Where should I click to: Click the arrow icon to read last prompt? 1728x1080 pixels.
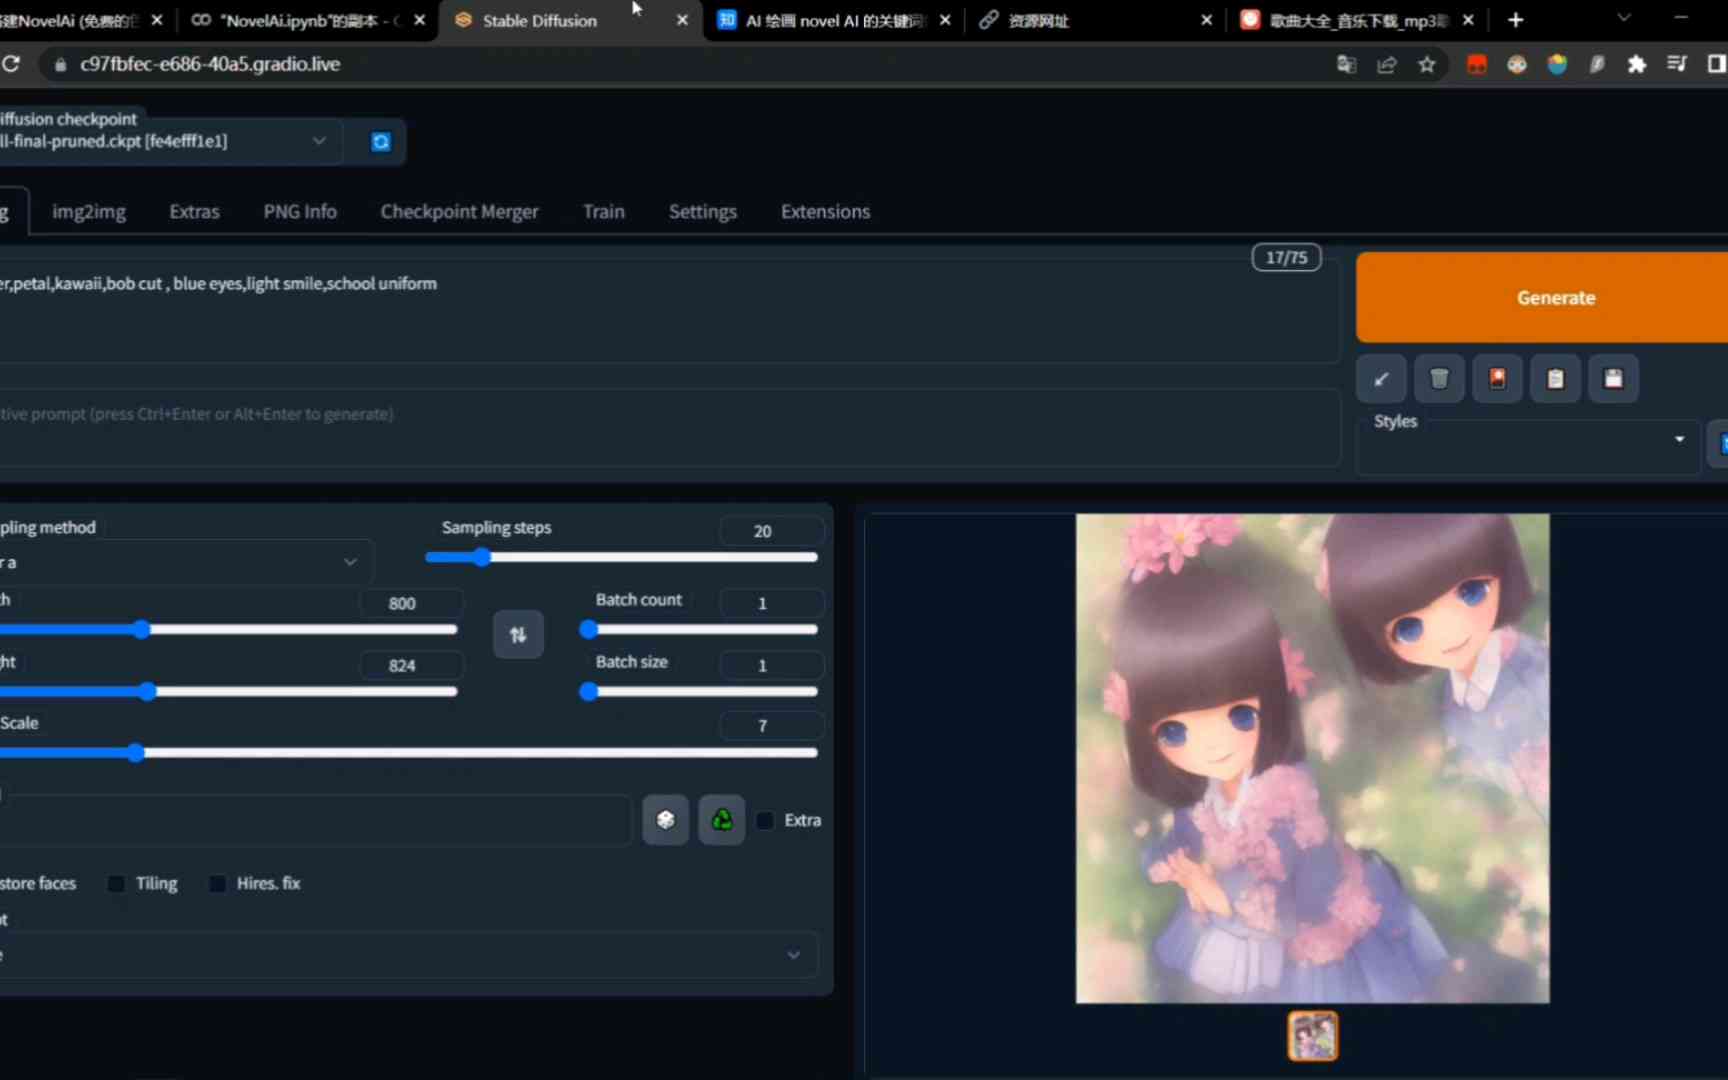(1381, 379)
